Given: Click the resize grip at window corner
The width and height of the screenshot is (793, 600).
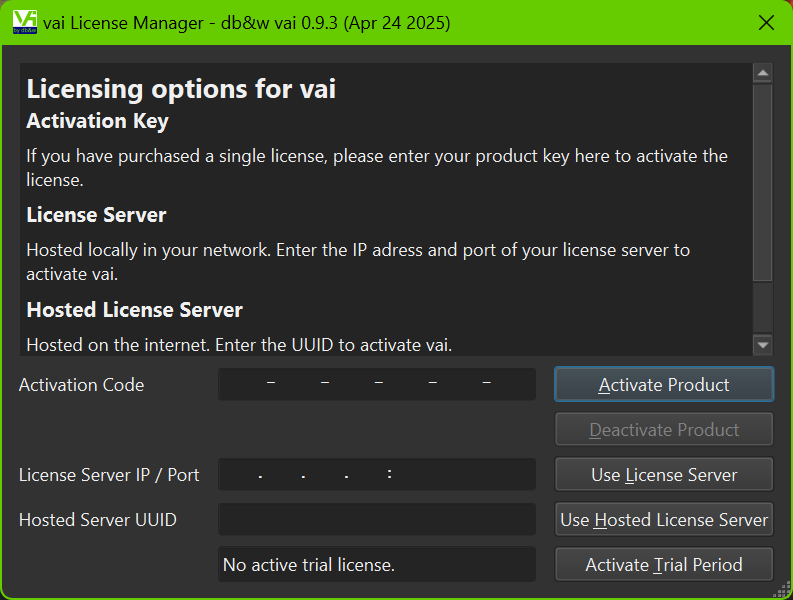Looking at the screenshot, I should pos(783,590).
